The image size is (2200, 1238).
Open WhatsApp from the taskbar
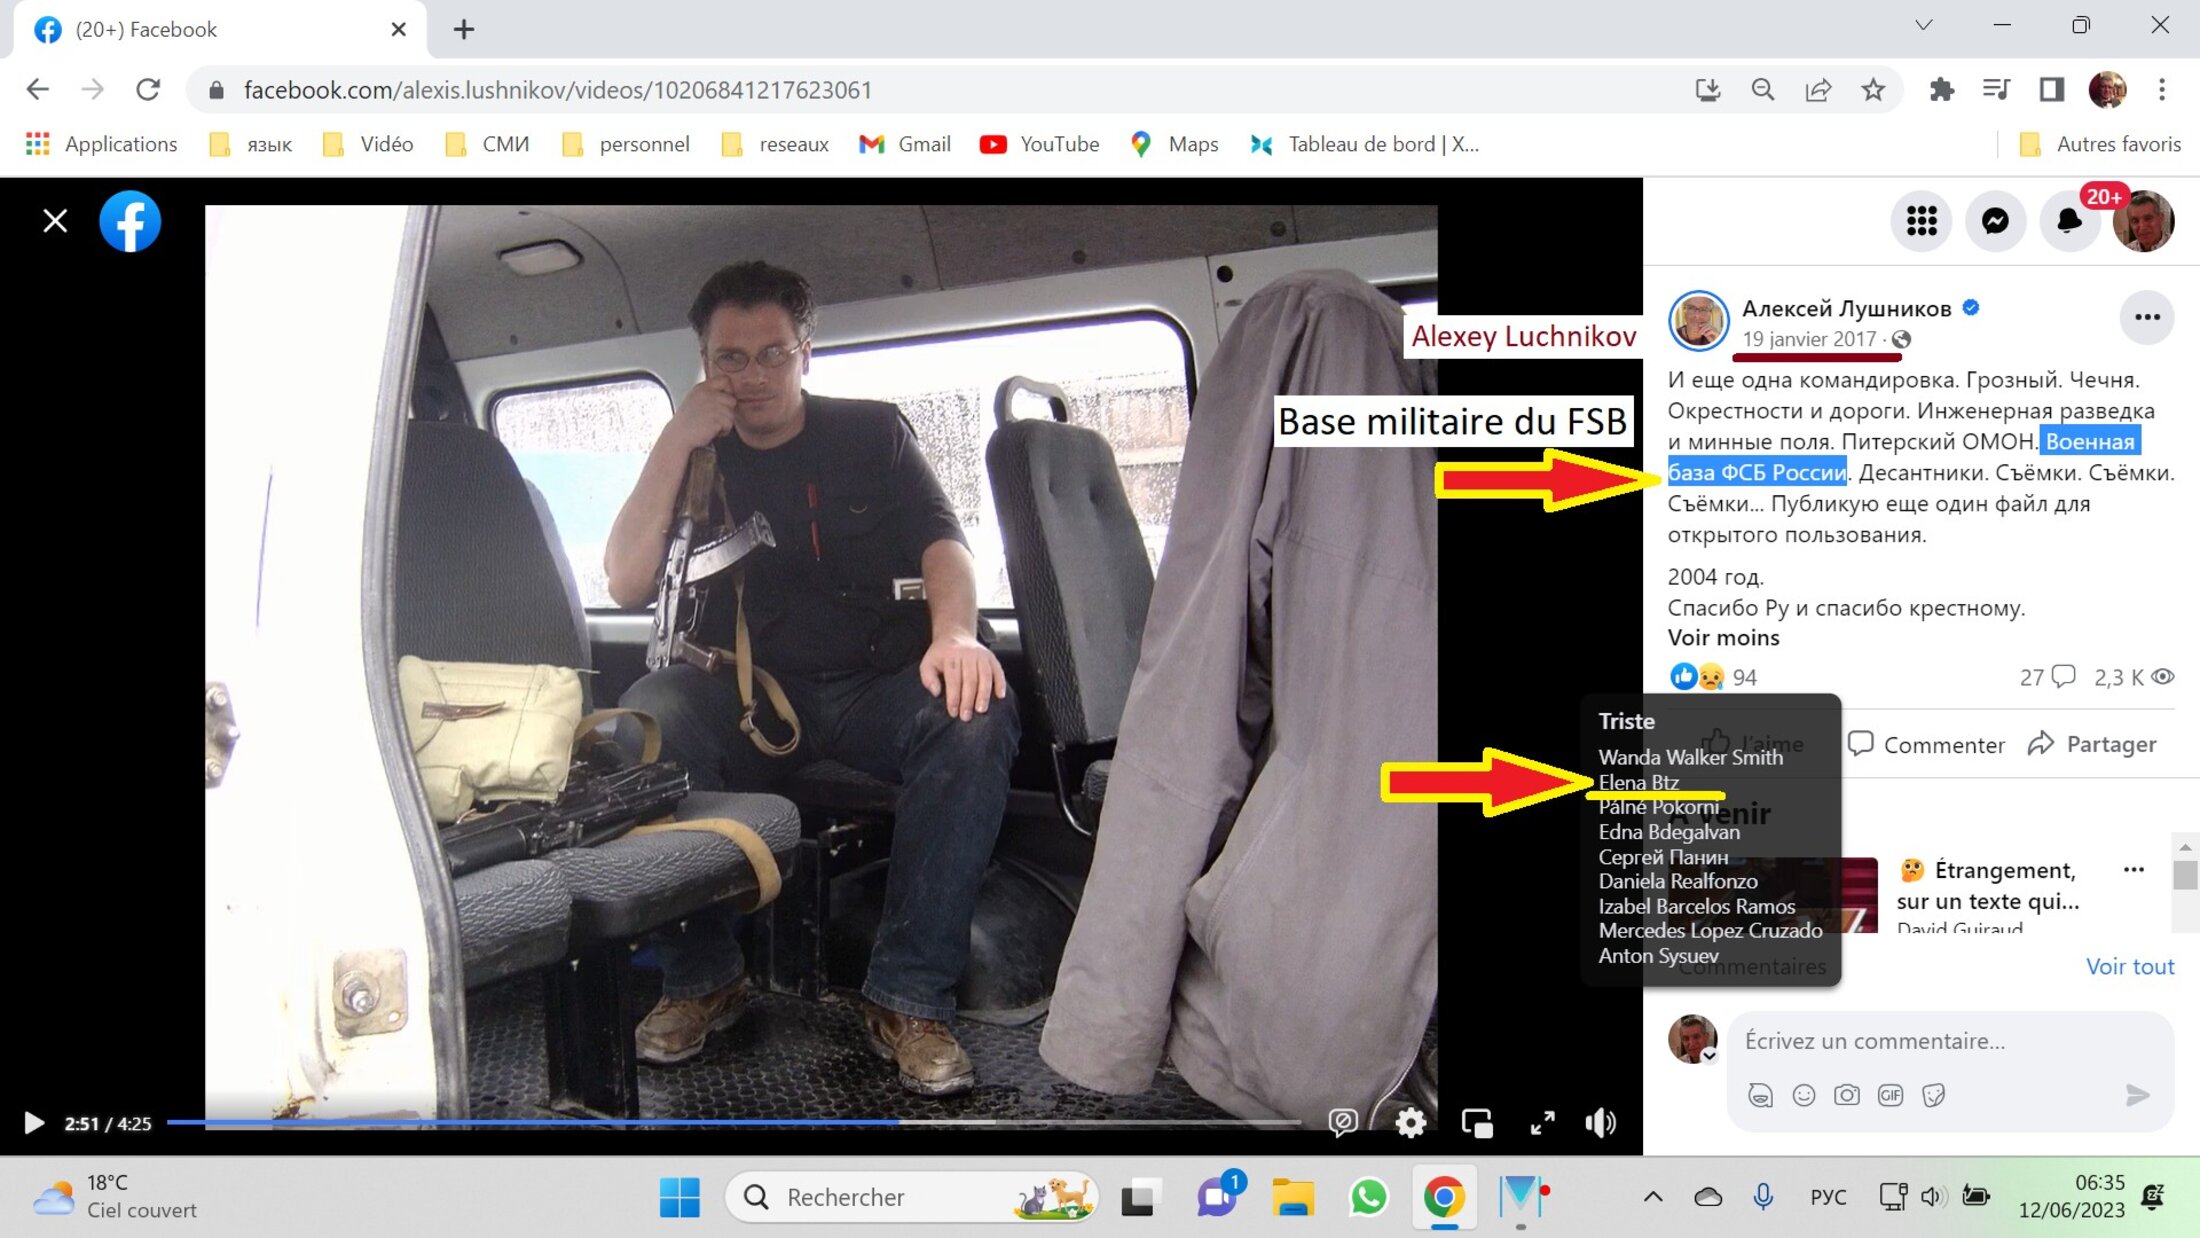tap(1368, 1197)
